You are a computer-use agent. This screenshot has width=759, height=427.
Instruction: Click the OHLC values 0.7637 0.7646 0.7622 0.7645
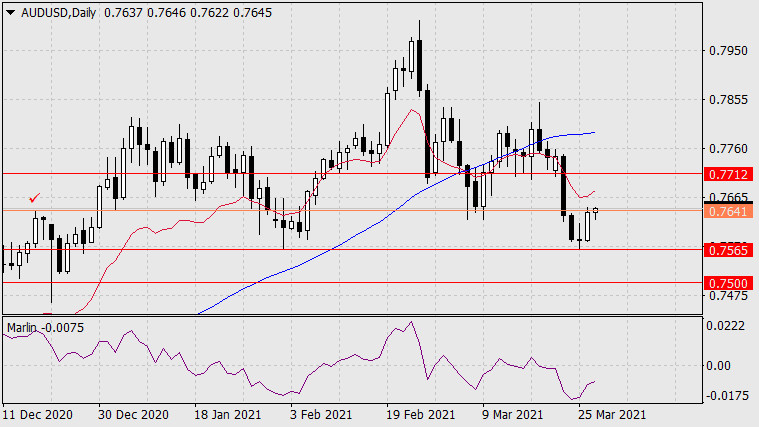point(188,13)
